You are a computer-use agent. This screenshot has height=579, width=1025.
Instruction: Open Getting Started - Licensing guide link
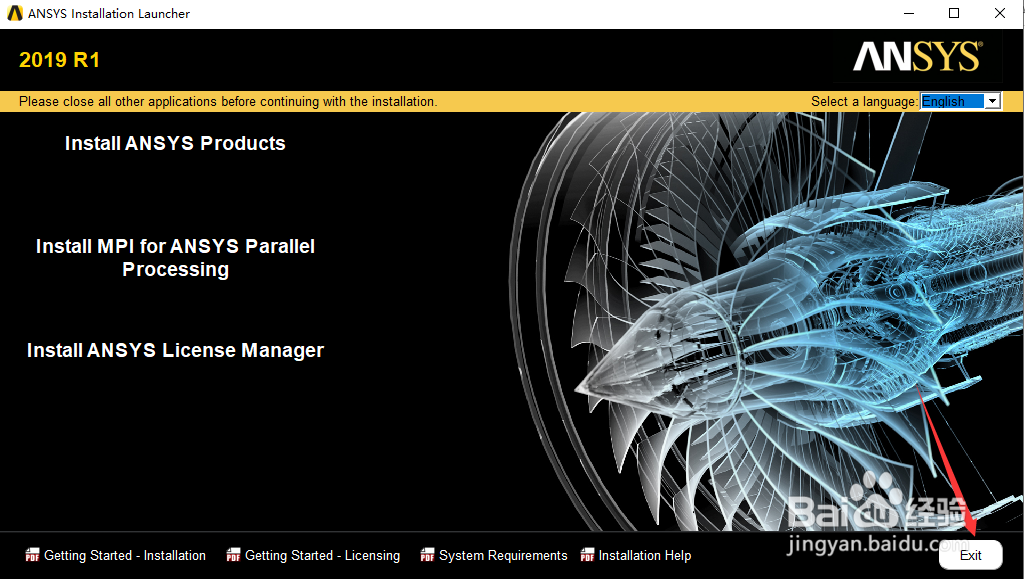click(x=322, y=555)
